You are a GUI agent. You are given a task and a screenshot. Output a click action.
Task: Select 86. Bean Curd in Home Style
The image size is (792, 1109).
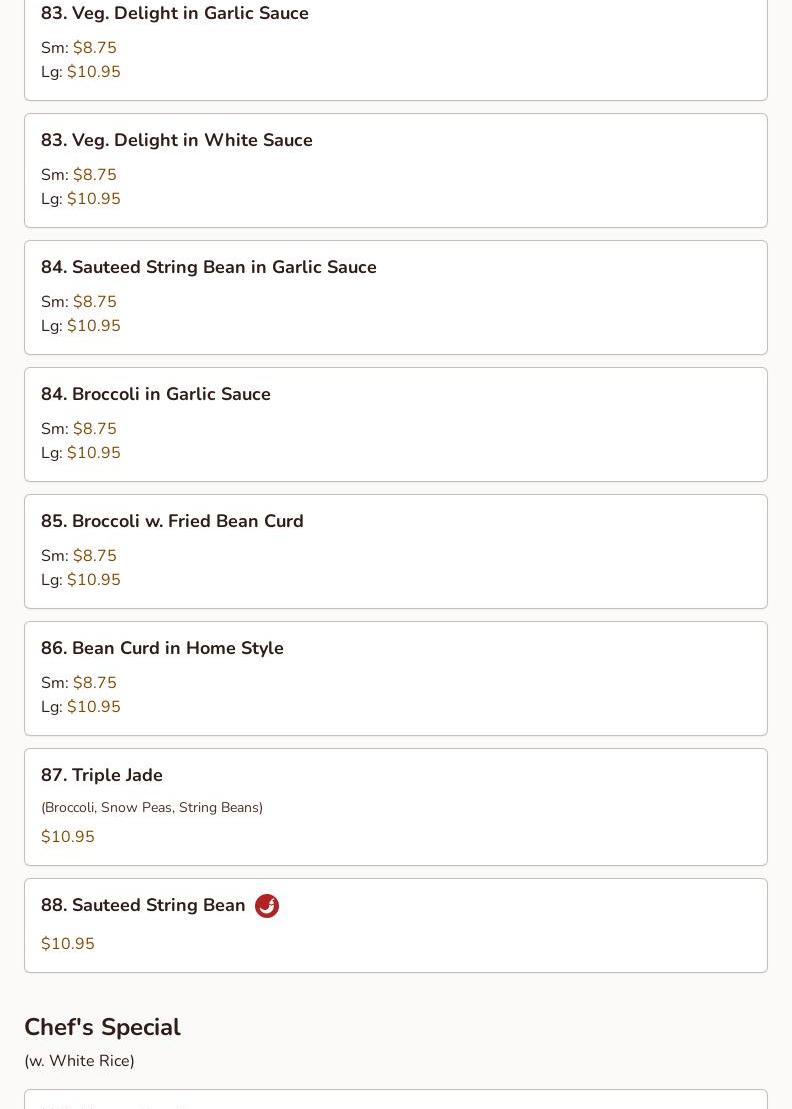click(x=396, y=678)
